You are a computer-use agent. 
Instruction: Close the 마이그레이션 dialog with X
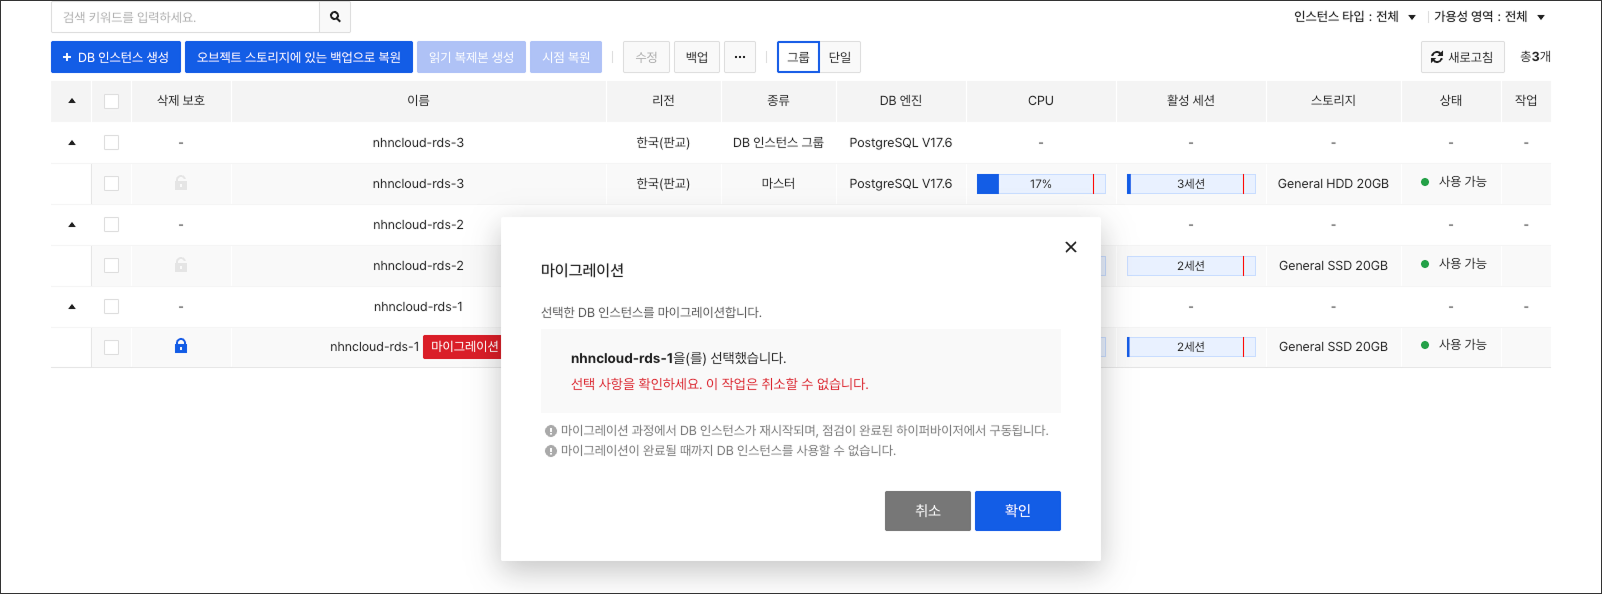(x=1071, y=247)
